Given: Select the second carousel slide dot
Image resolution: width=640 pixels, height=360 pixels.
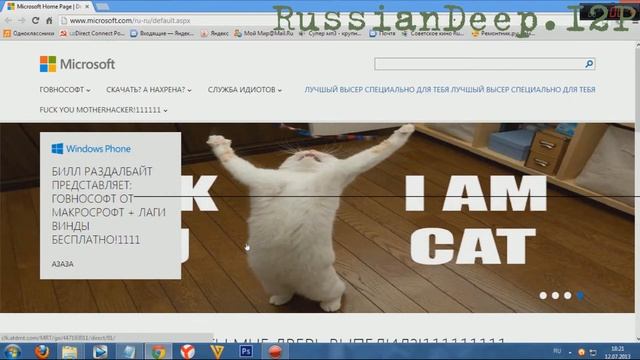Looking at the screenshot, I should click(x=555, y=296).
